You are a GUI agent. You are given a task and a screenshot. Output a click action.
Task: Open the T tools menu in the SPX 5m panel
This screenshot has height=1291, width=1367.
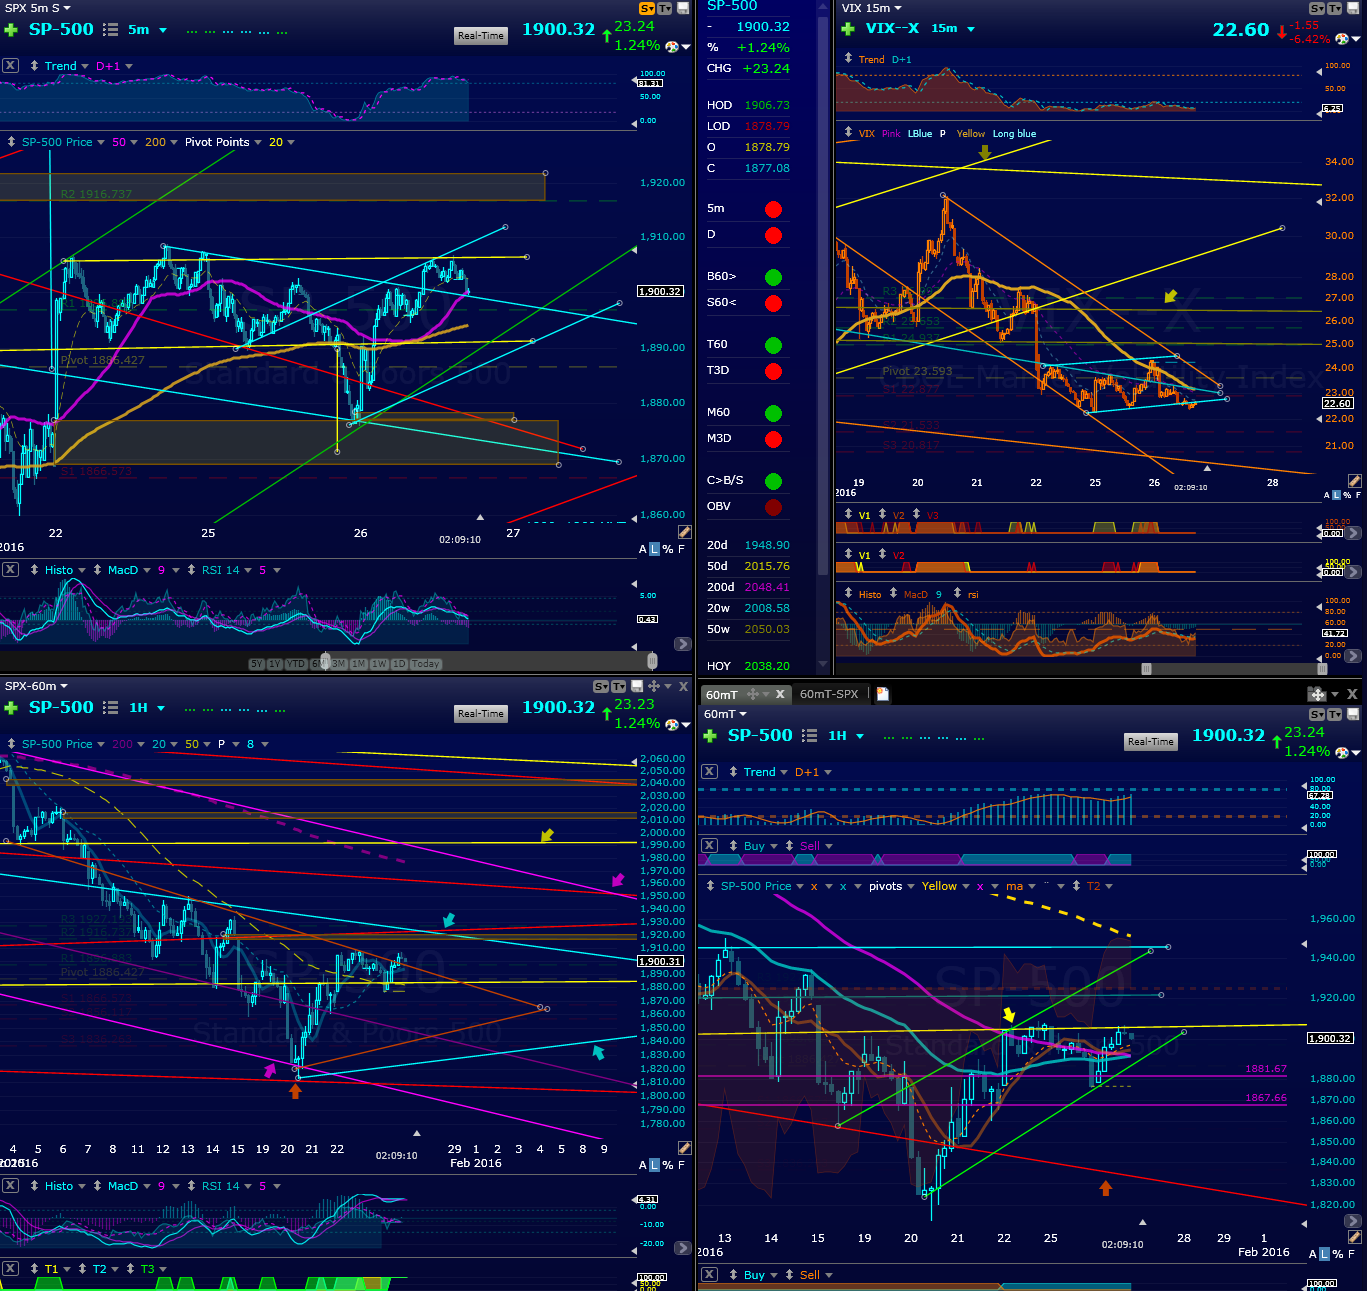coord(665,8)
